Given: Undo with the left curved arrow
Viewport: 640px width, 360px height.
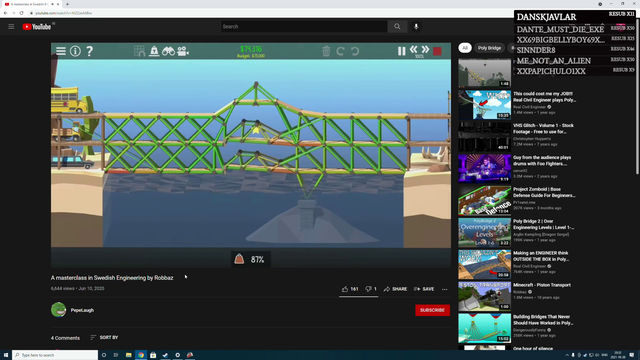Looking at the screenshot, I should click(x=340, y=51).
